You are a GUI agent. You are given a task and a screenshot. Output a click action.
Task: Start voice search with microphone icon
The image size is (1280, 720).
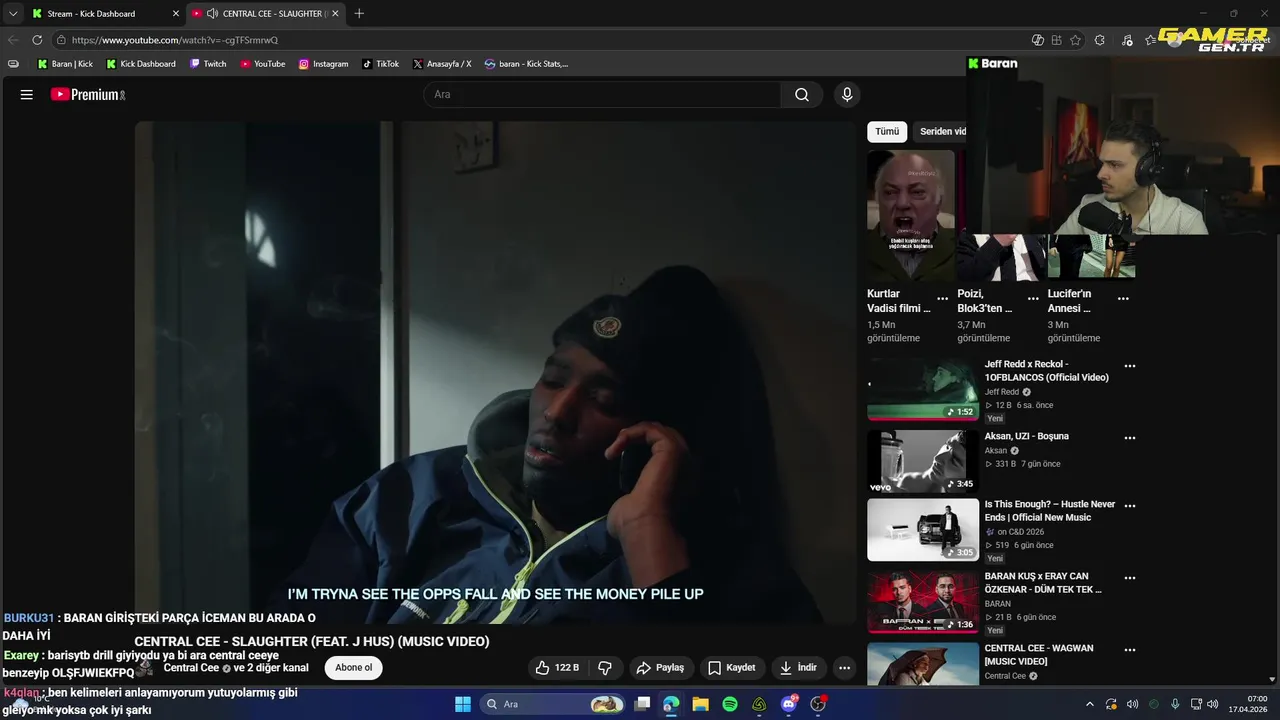[847, 94]
